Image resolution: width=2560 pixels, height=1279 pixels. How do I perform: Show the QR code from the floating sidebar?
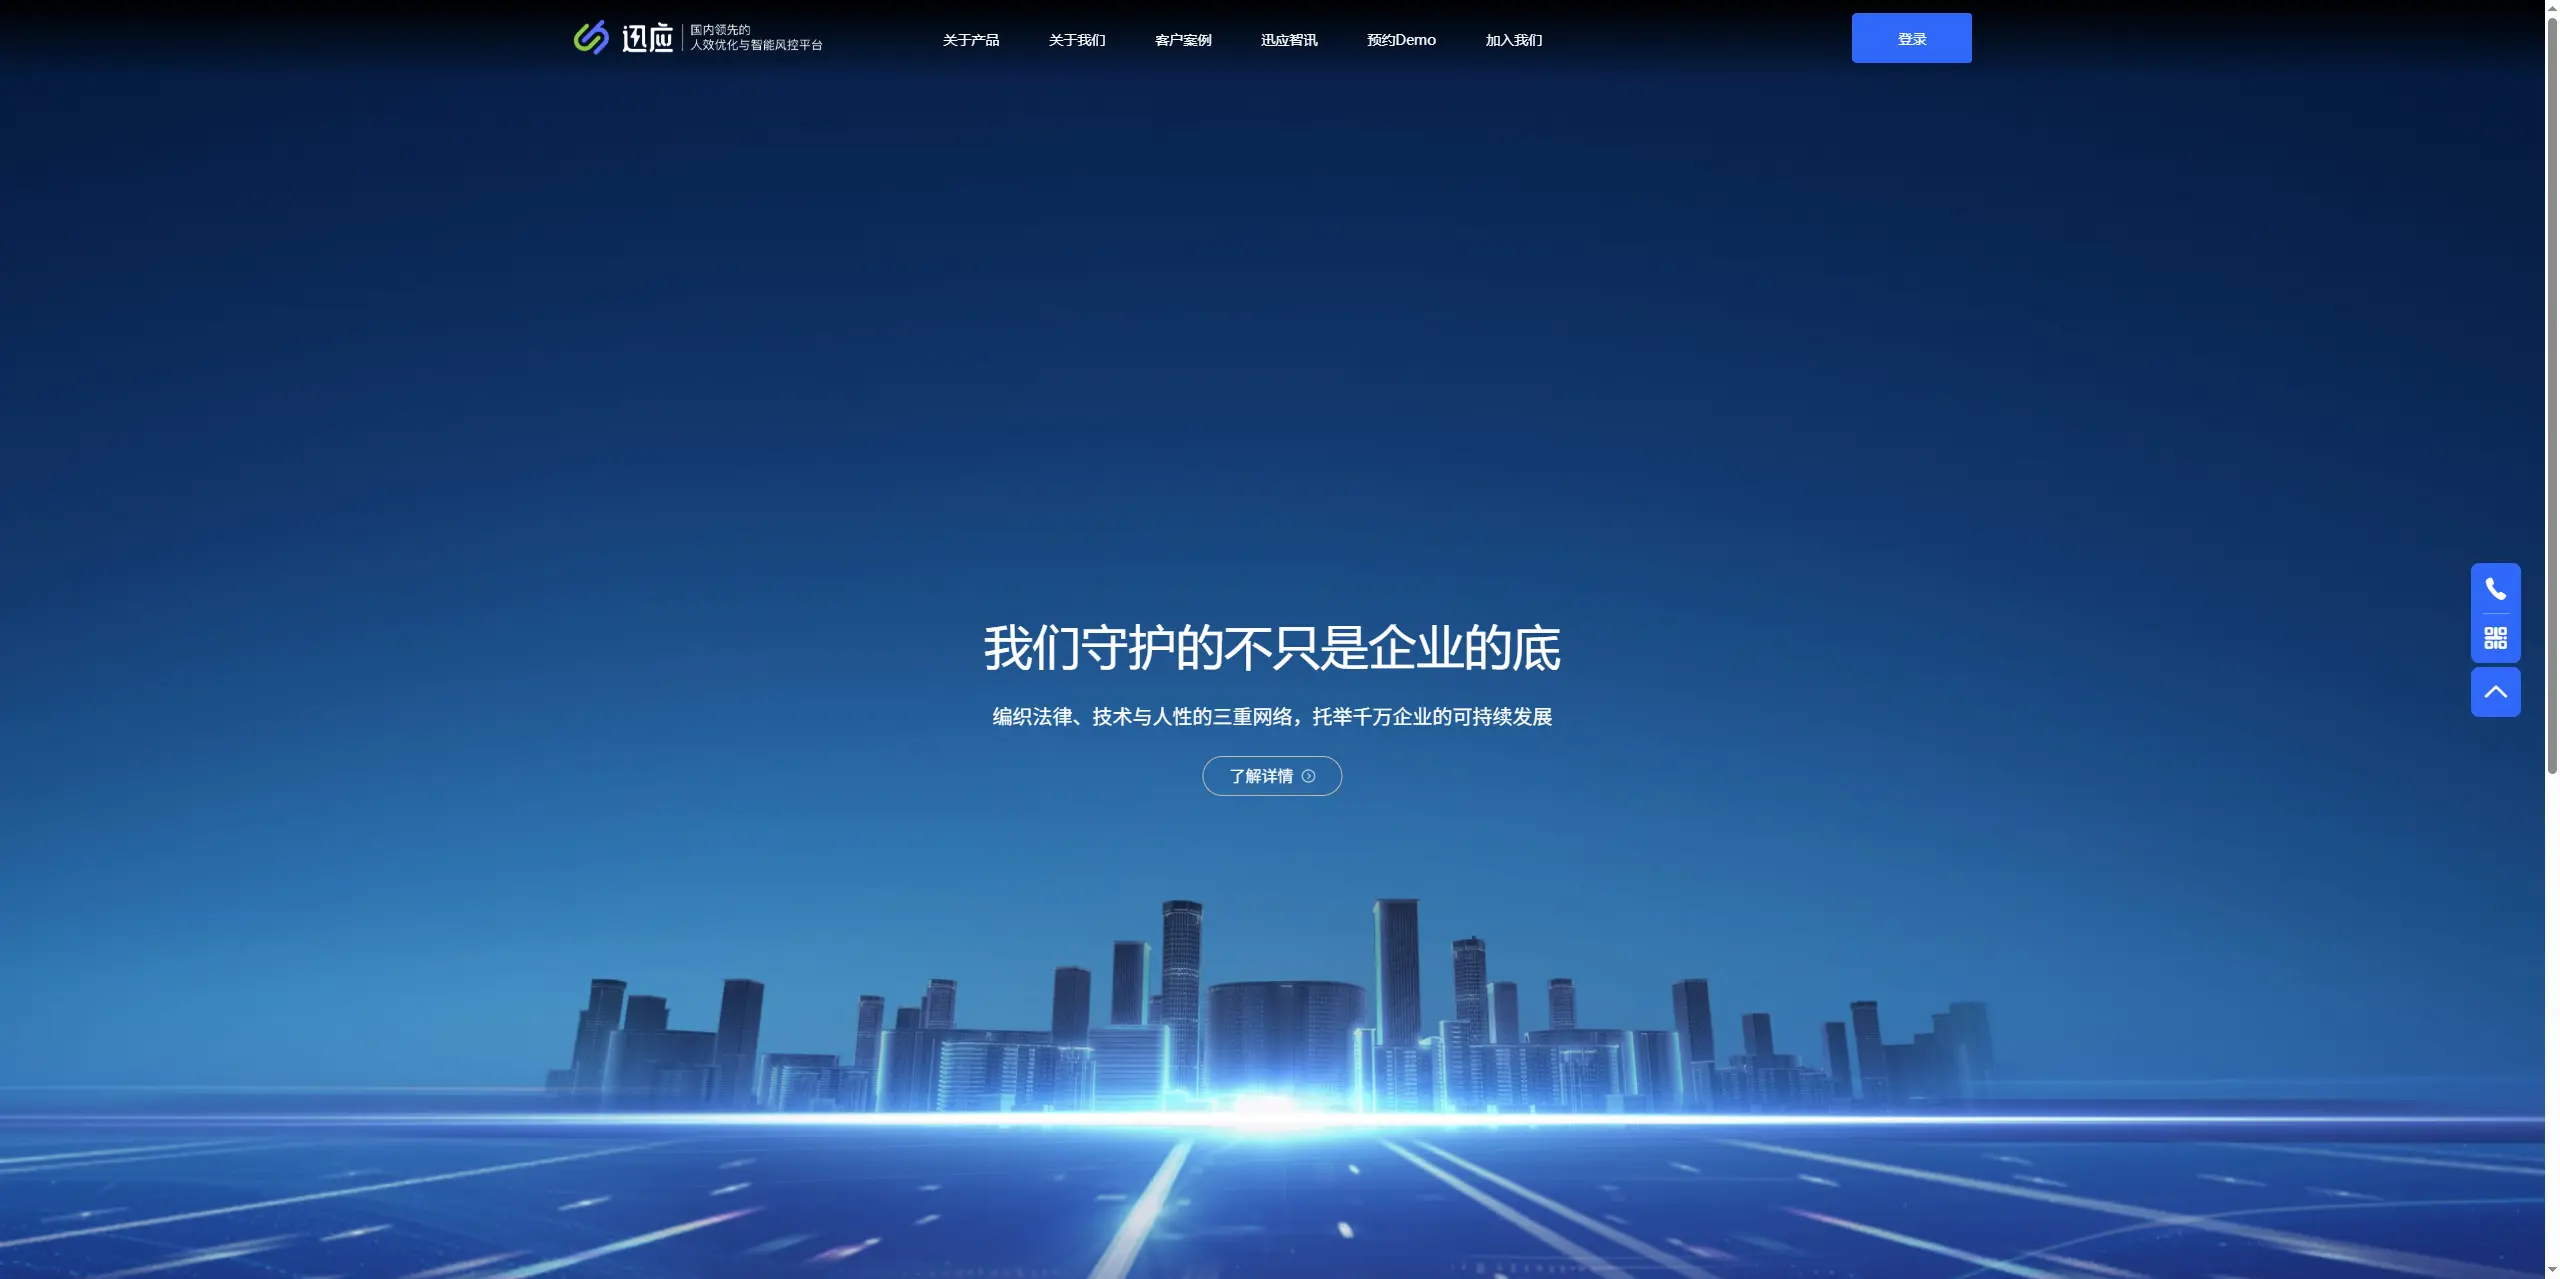click(2495, 639)
